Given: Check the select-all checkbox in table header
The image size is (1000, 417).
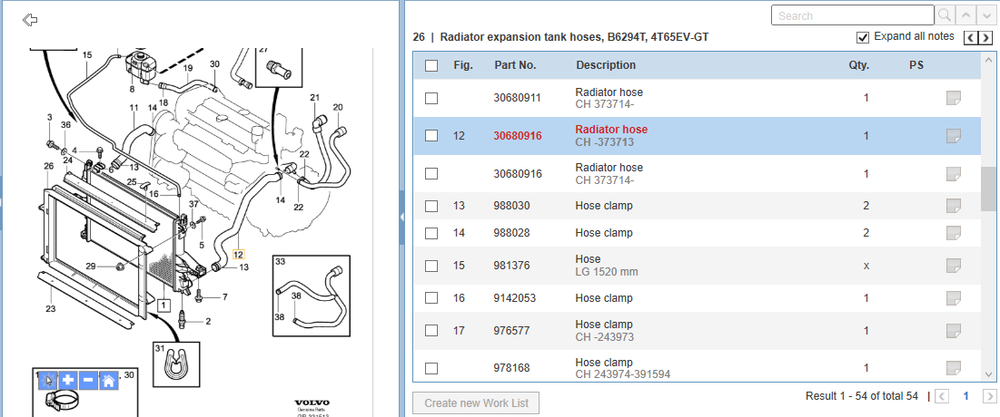Looking at the screenshot, I should coord(431,66).
